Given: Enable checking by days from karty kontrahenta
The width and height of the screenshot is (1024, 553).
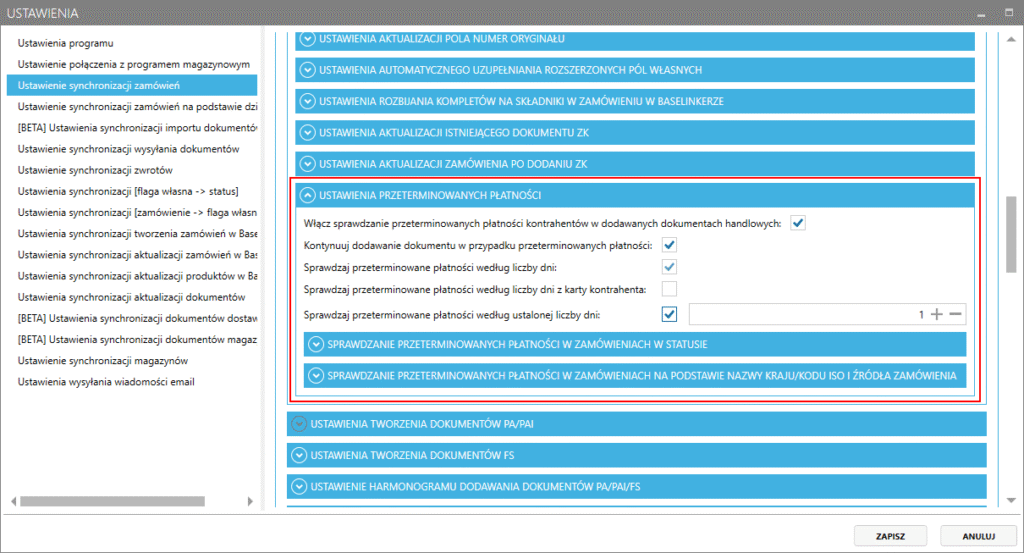Looking at the screenshot, I should [670, 290].
